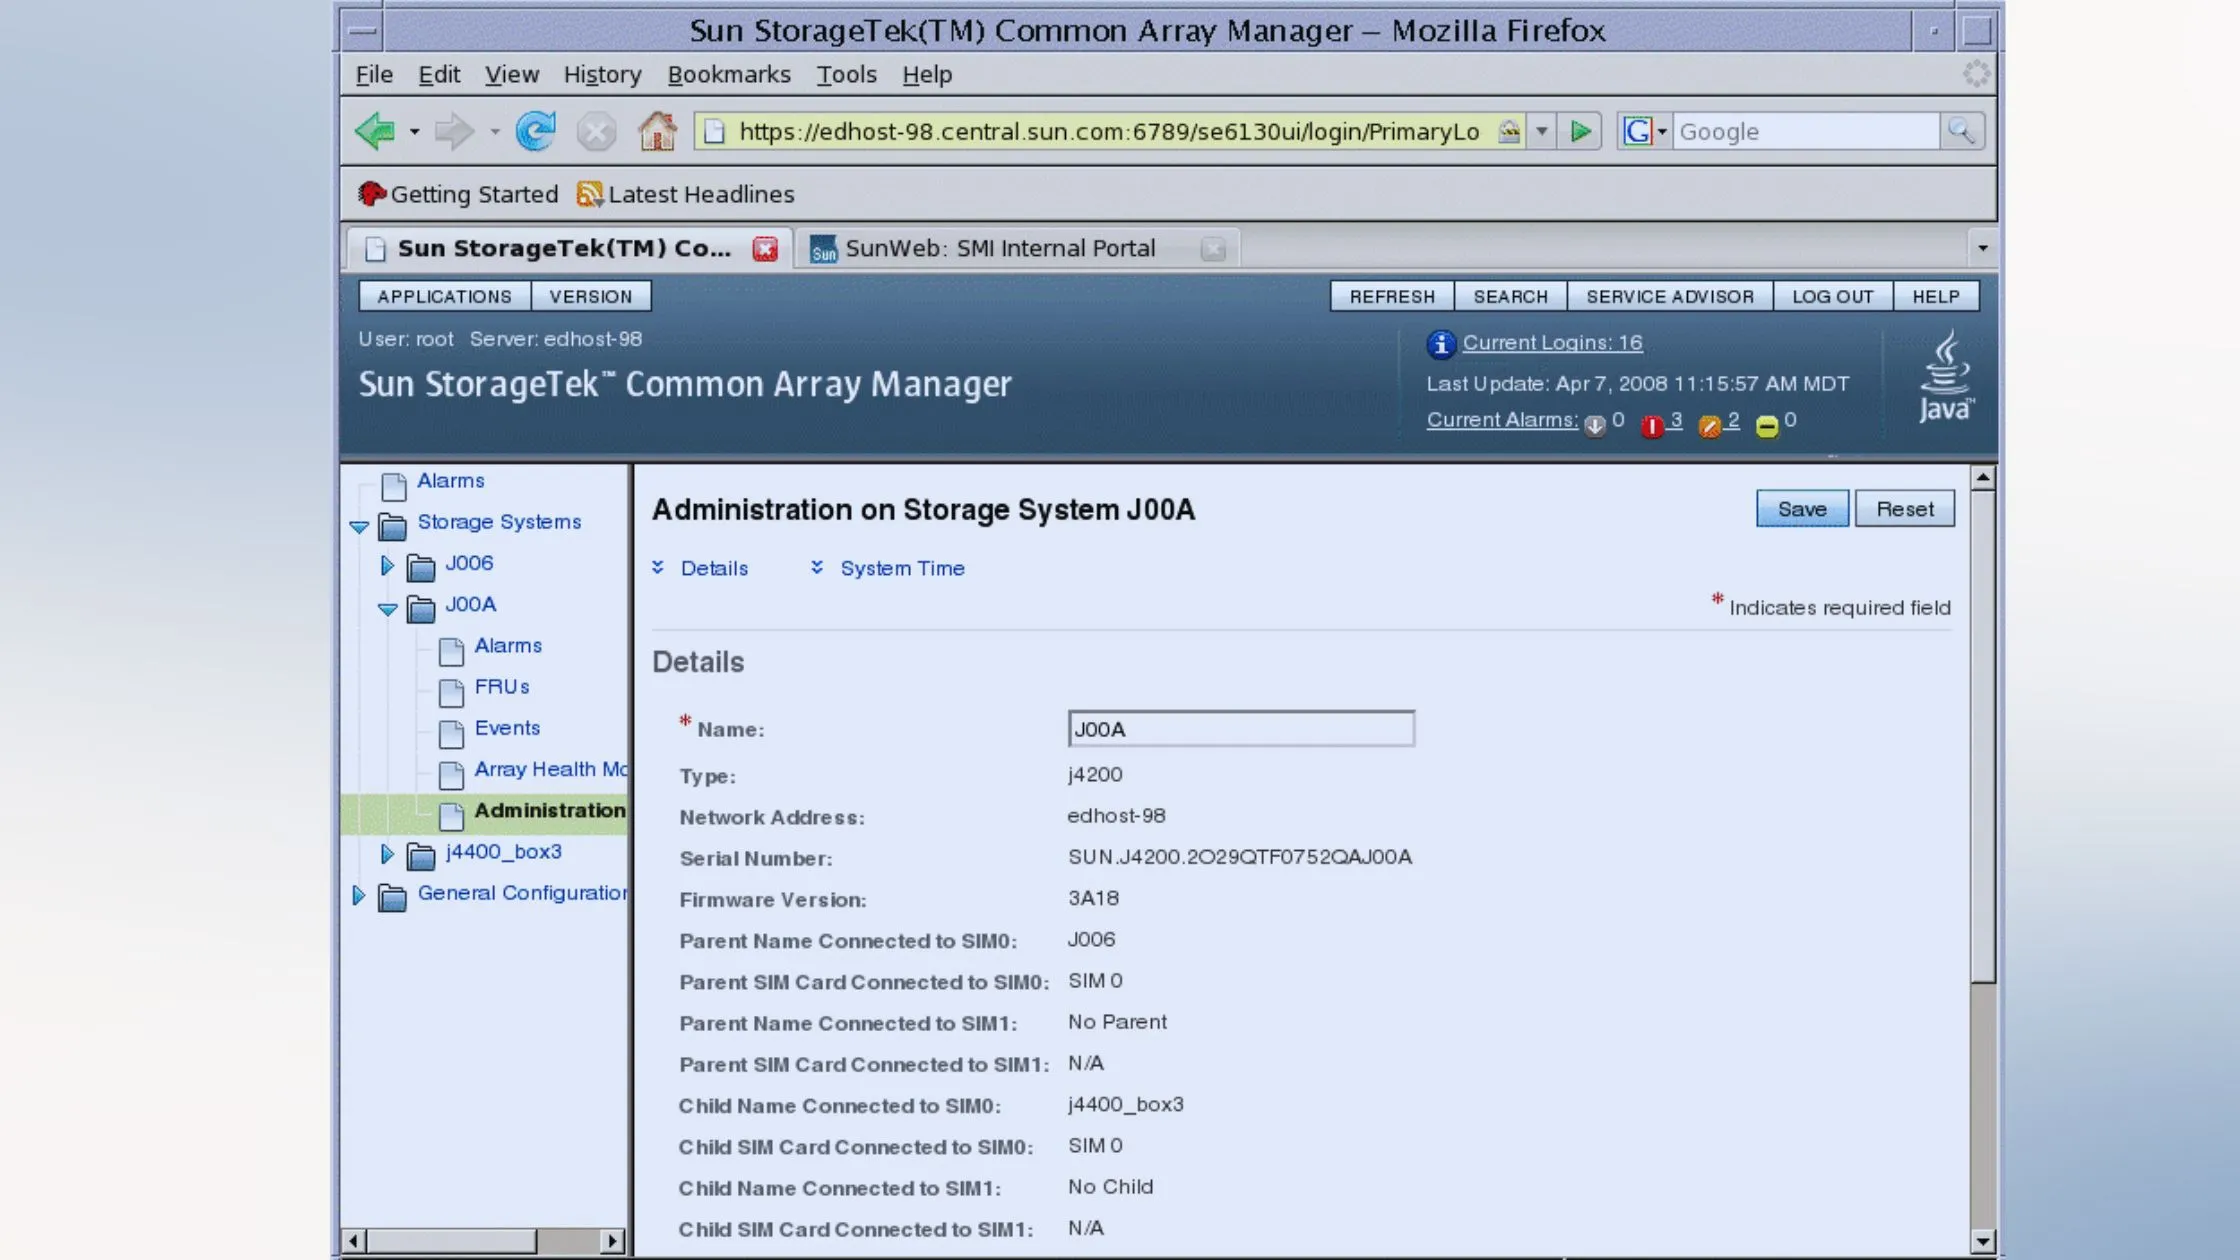Go to the home page icon

tap(657, 131)
